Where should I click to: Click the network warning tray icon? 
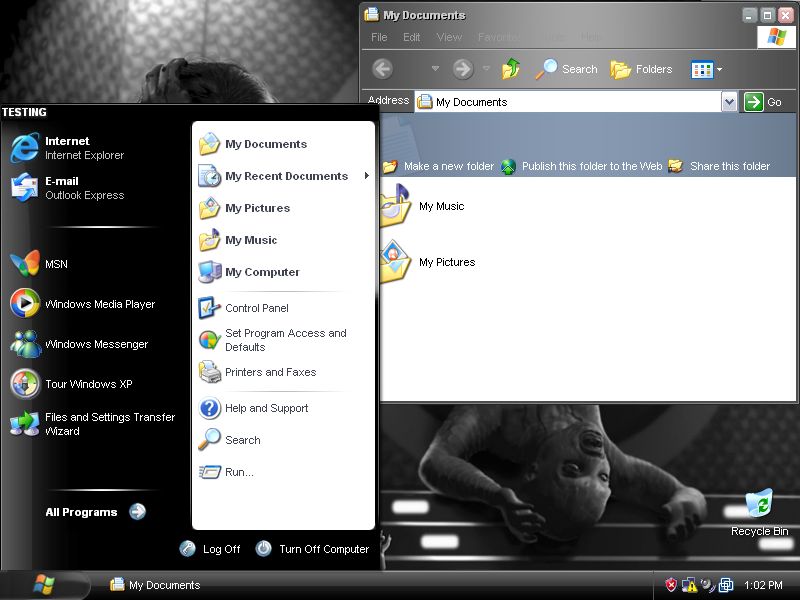689,585
